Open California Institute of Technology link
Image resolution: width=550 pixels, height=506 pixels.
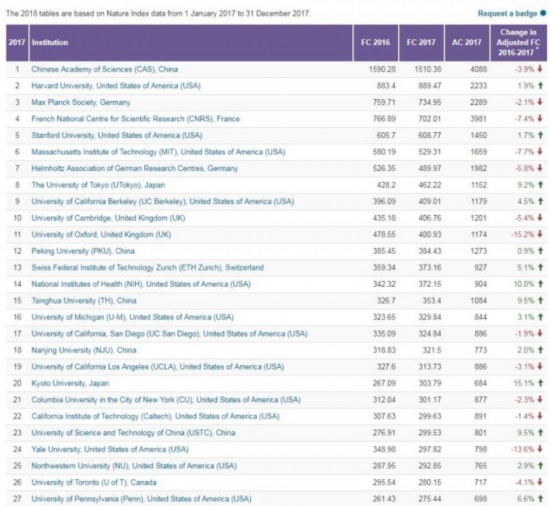point(155,416)
